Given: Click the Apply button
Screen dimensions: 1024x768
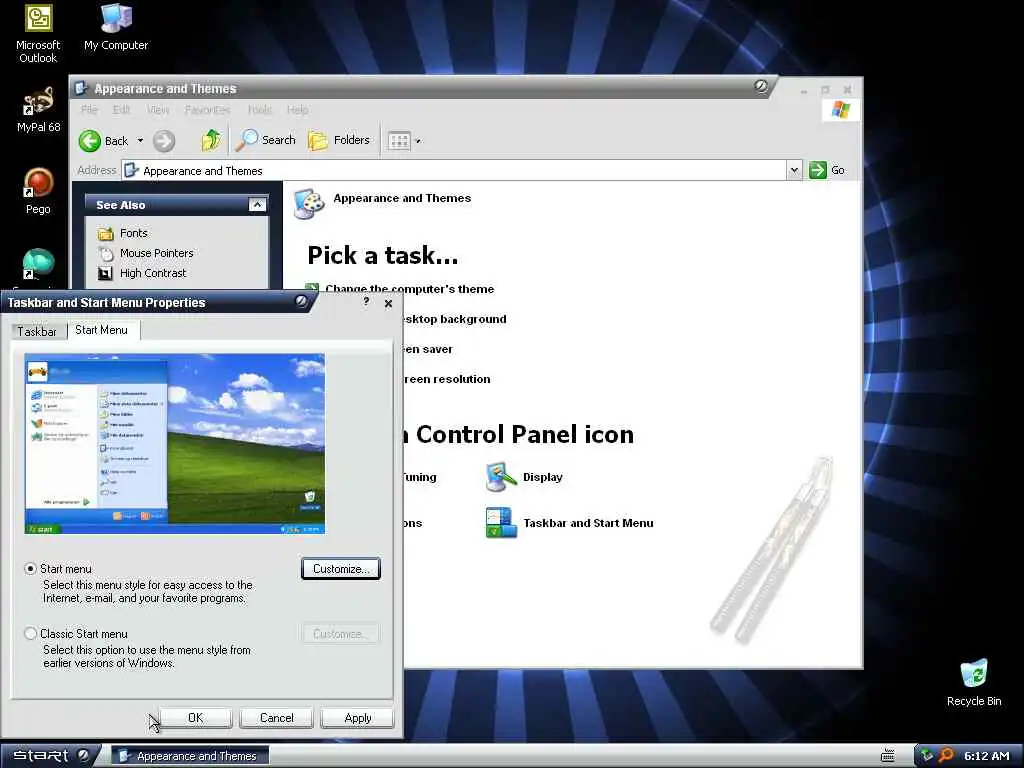Looking at the screenshot, I should [357, 718].
